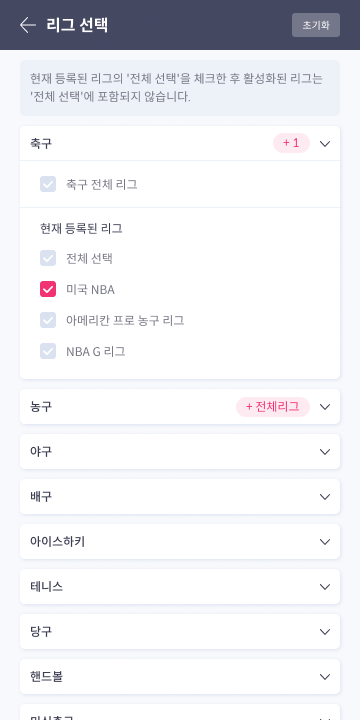Screen dimensions: 360x720
Task: Click the + 전체리그 badge
Action: 273,407
